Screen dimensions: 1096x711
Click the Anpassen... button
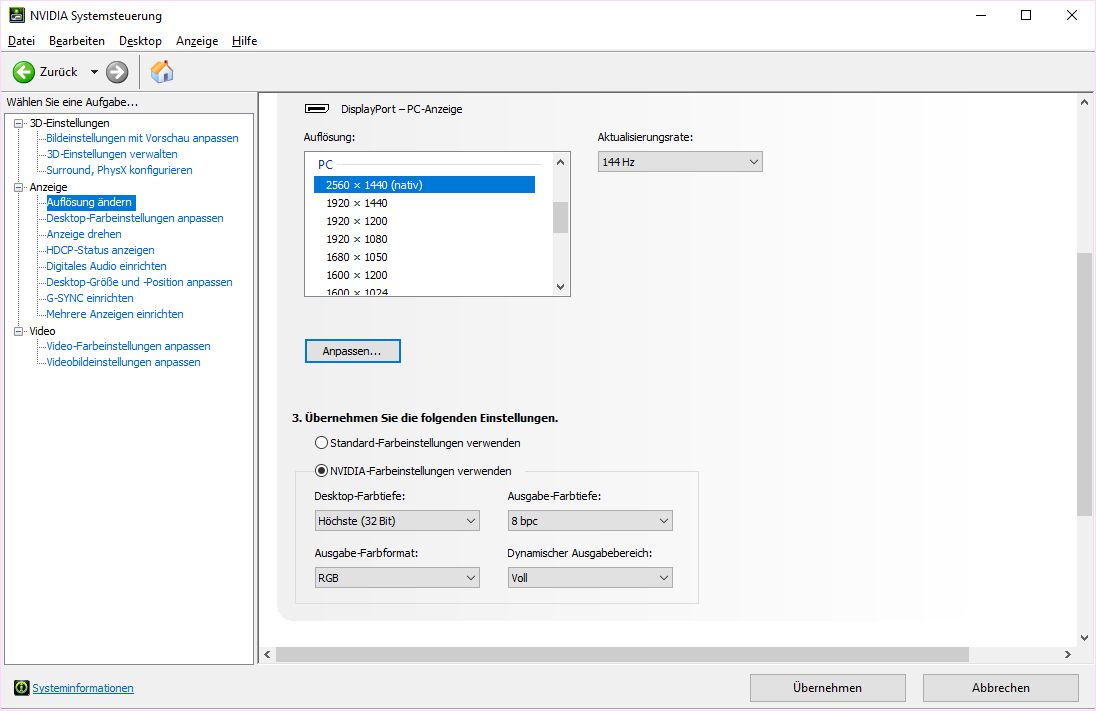click(352, 352)
